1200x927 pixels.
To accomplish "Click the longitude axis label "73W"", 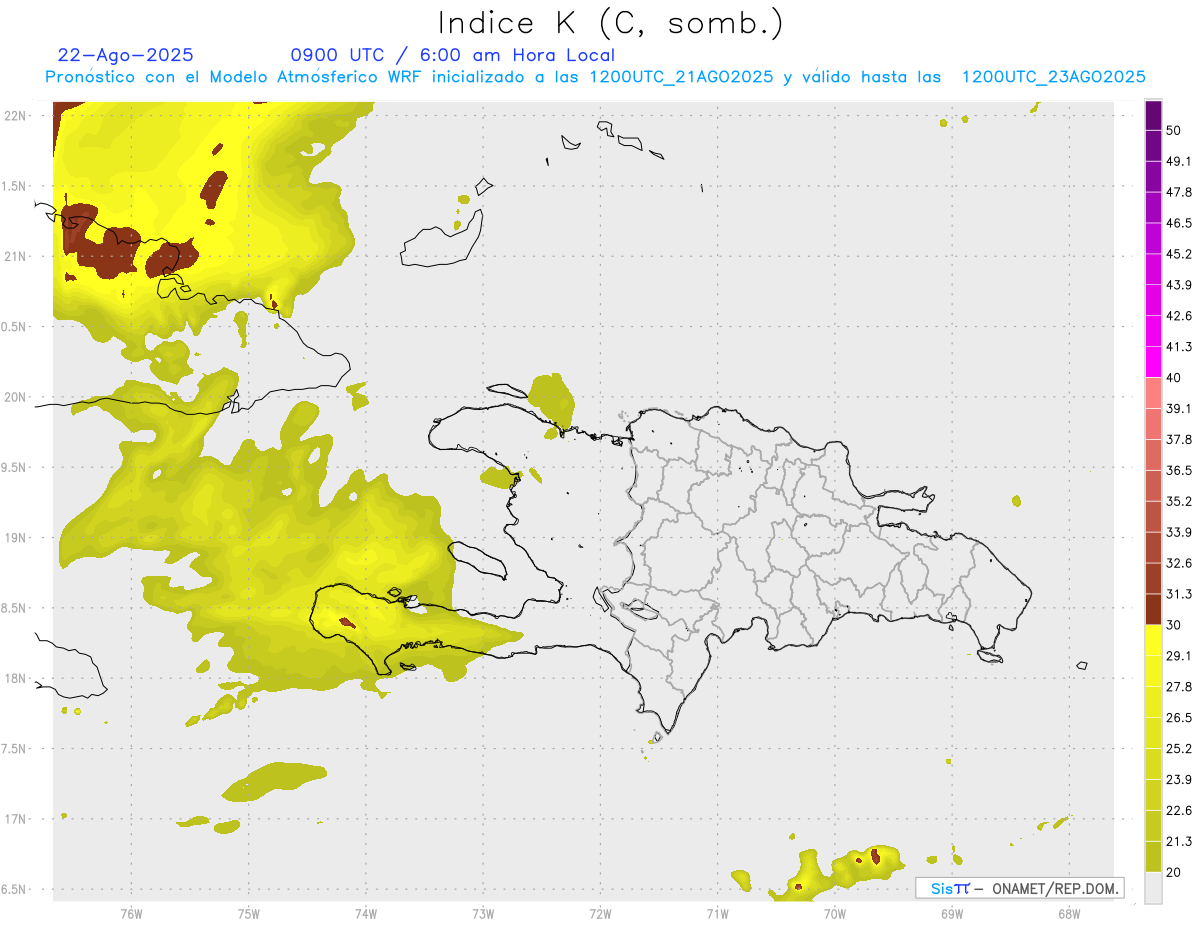I will pos(483,914).
